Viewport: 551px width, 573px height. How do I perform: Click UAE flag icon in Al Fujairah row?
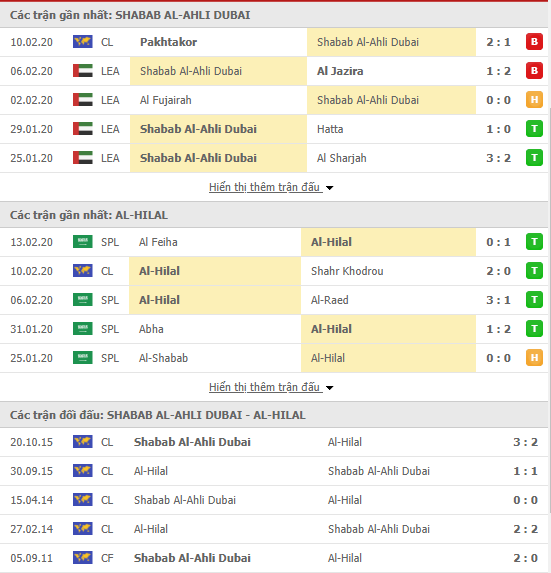tap(83, 100)
